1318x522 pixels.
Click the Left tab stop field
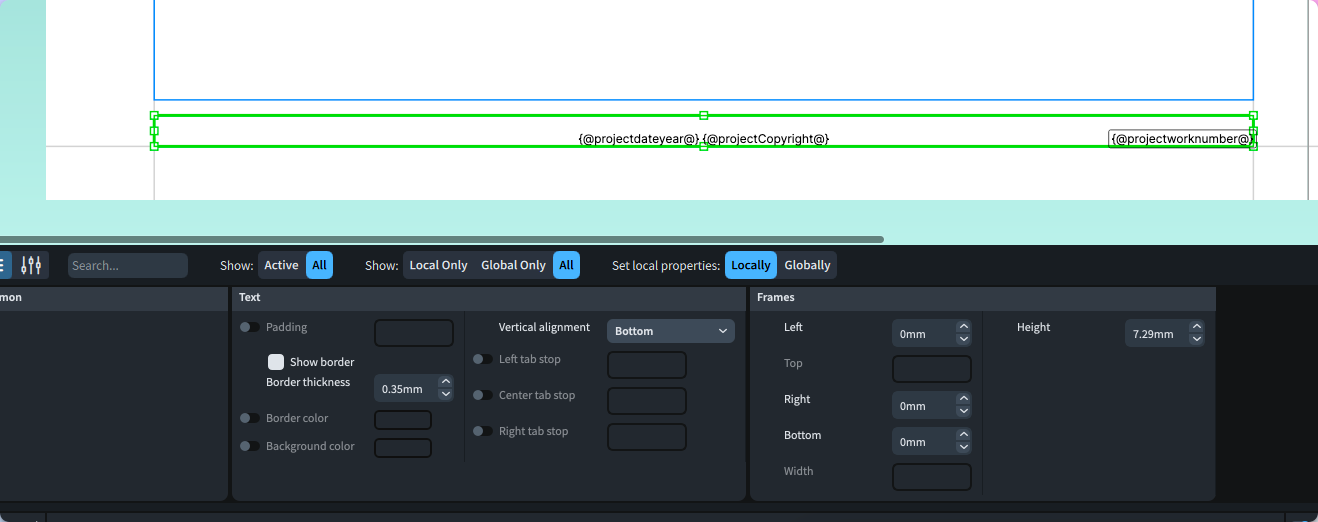647,365
